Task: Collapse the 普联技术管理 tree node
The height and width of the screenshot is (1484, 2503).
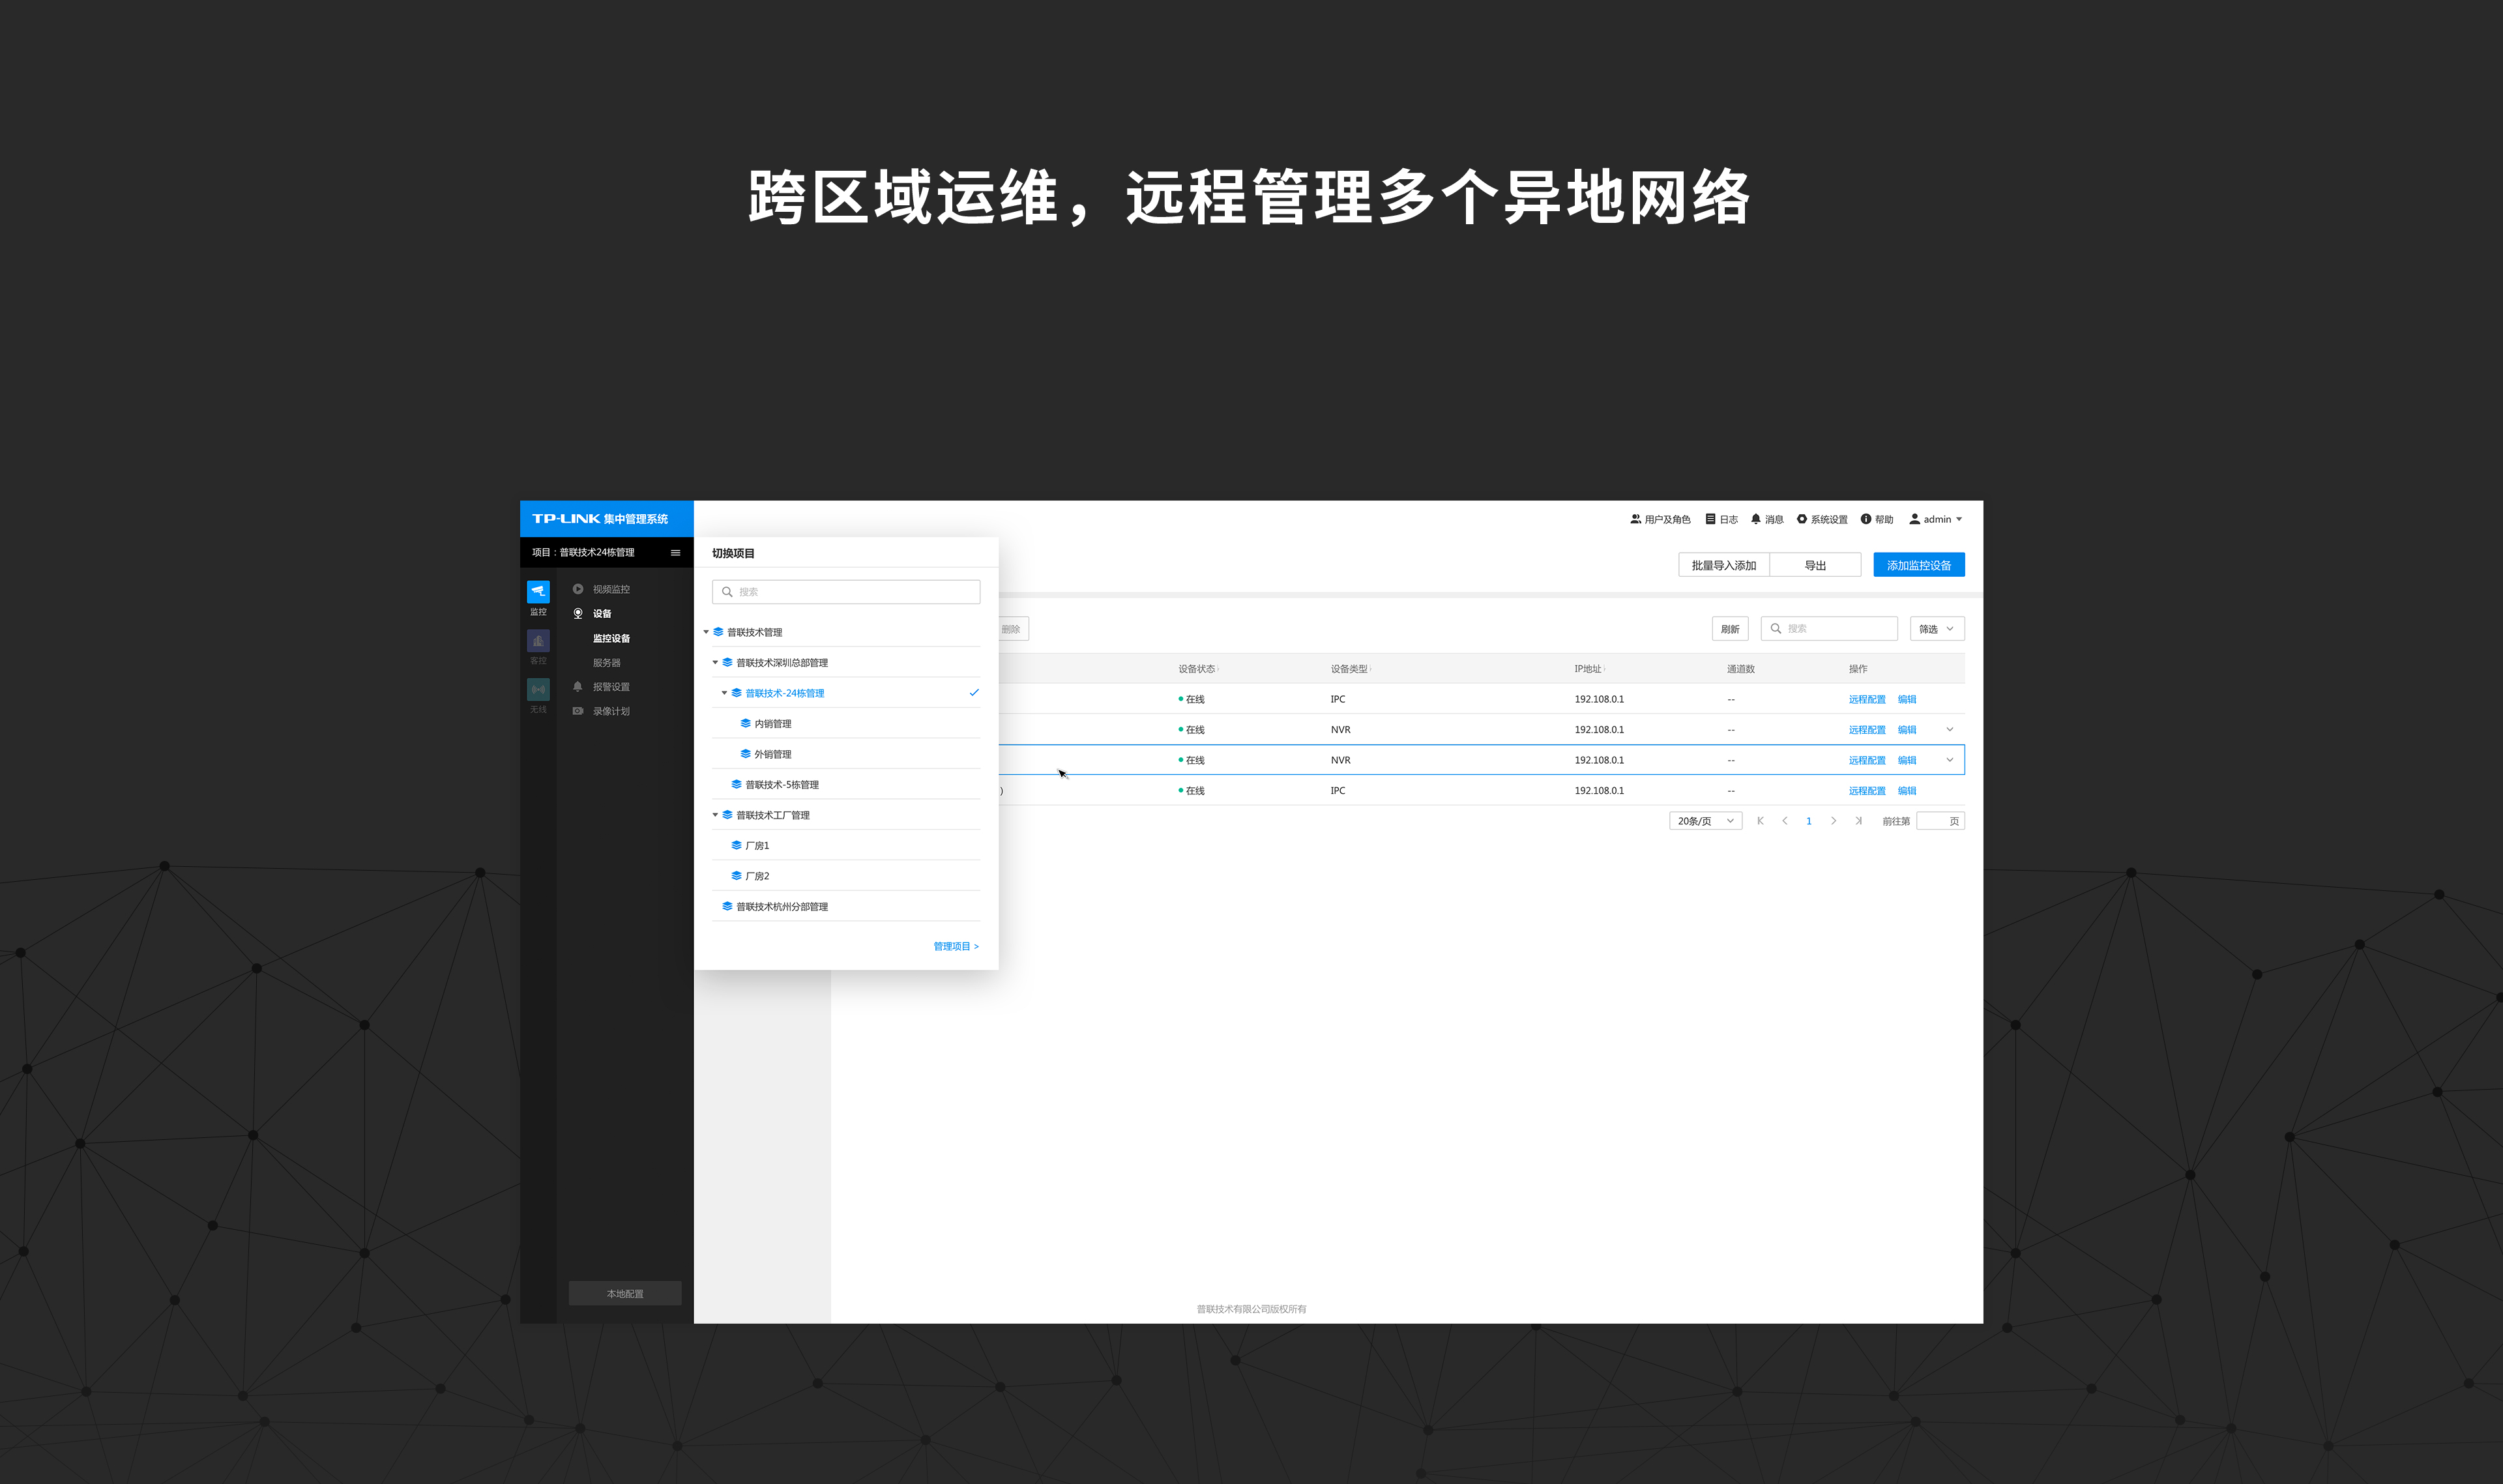Action: pyautogui.click(x=706, y=632)
